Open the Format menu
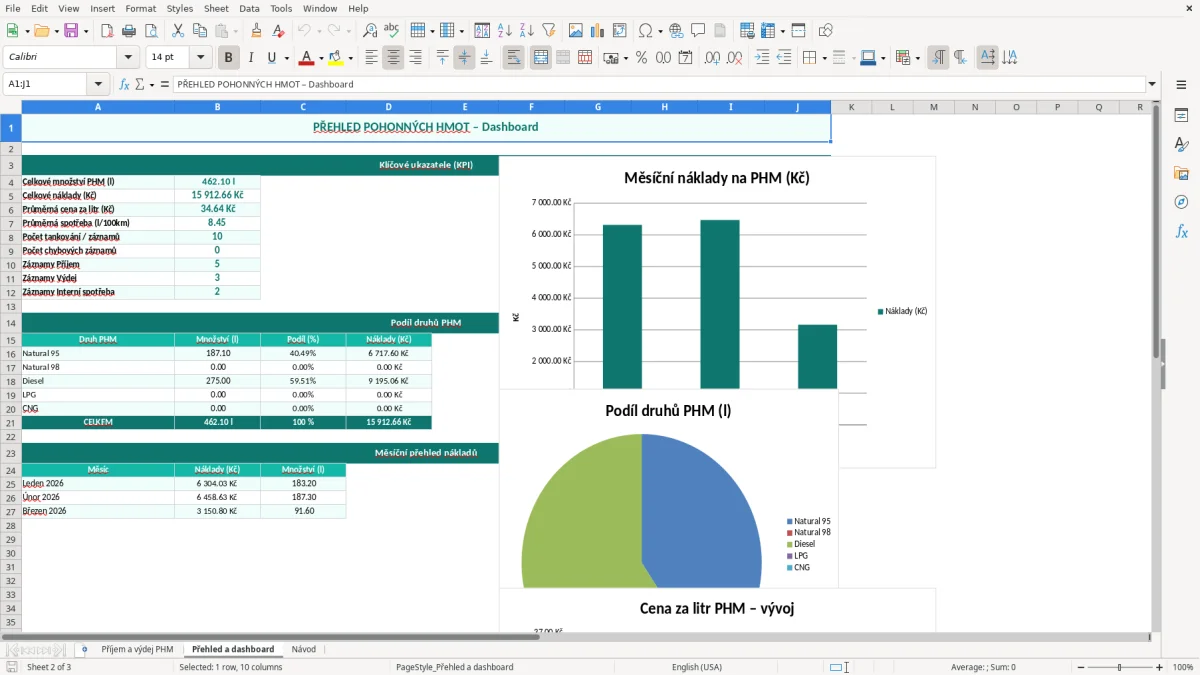 pos(140,8)
